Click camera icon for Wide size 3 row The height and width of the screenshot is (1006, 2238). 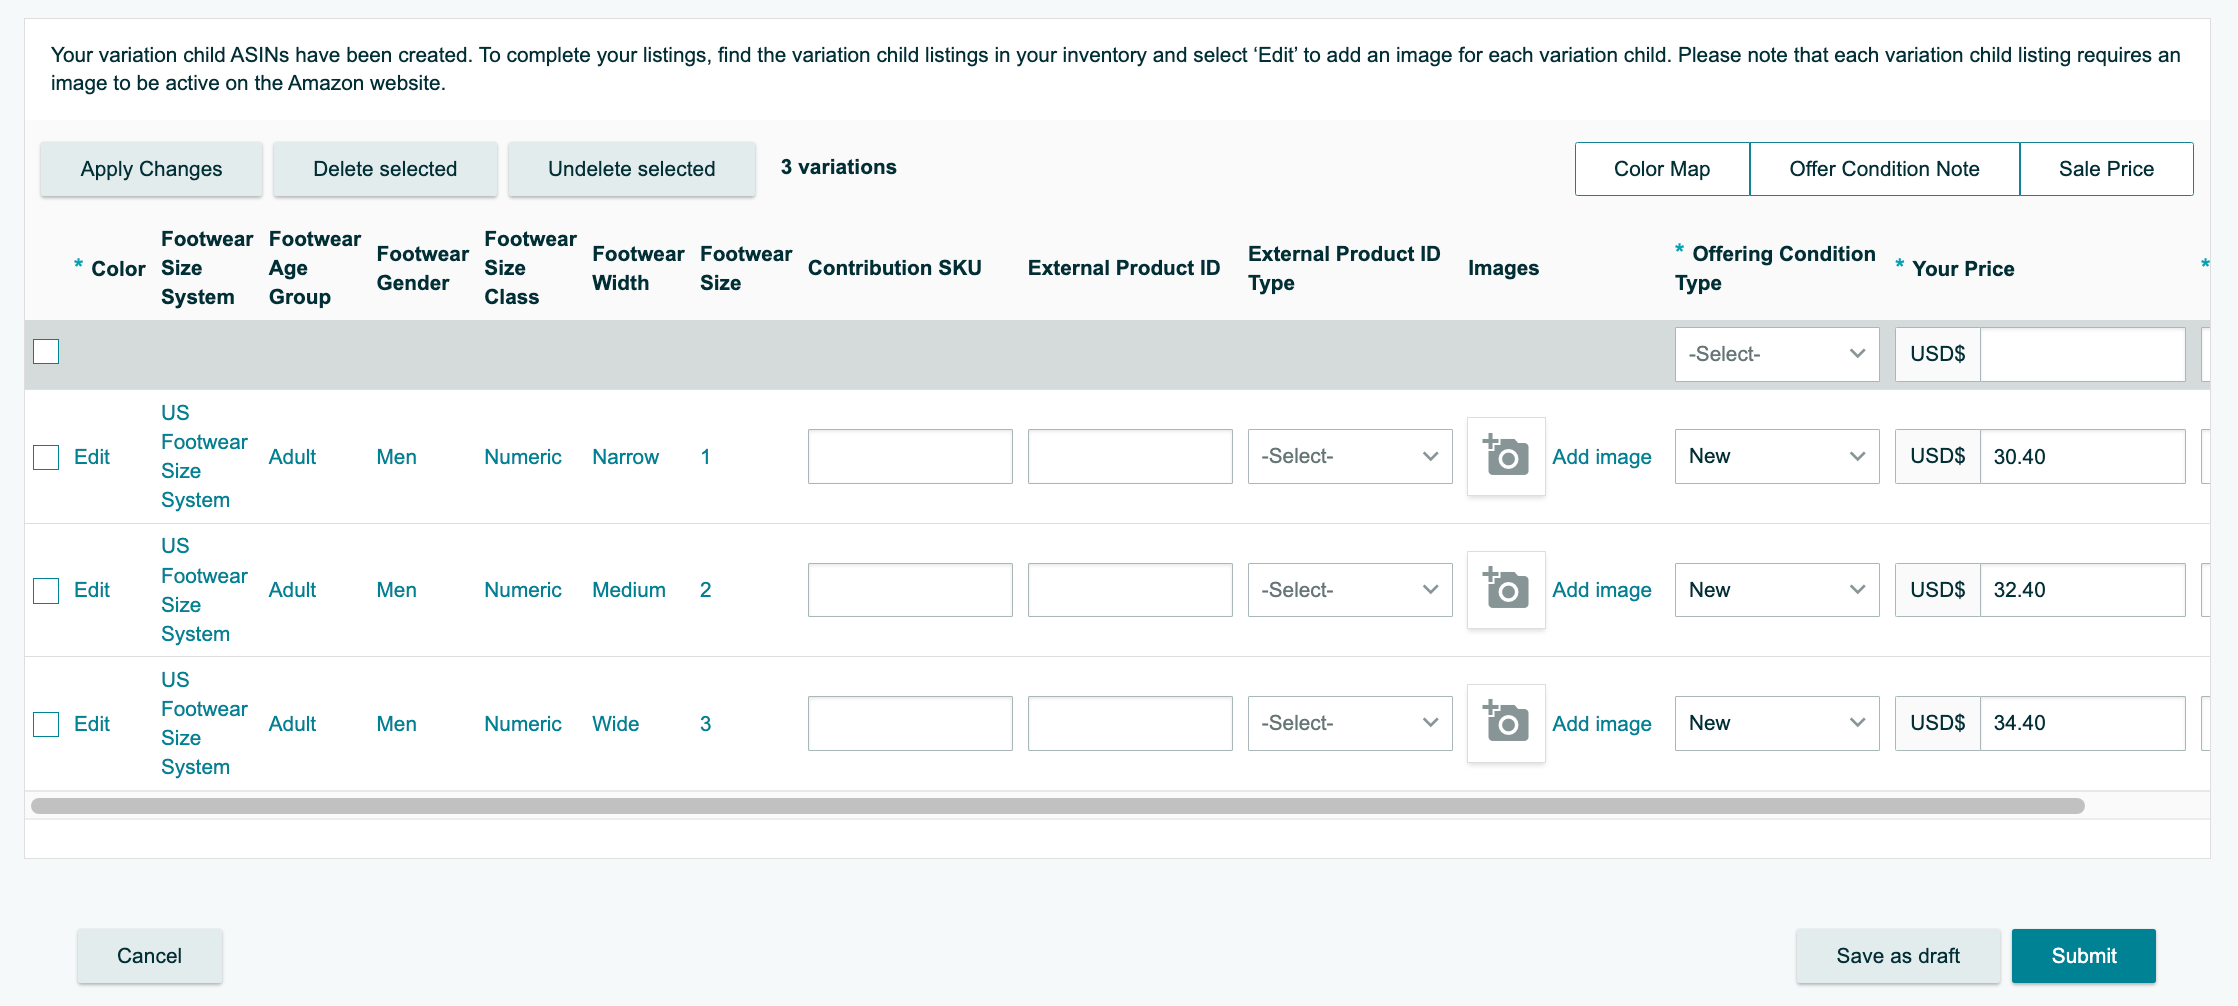[x=1505, y=723]
